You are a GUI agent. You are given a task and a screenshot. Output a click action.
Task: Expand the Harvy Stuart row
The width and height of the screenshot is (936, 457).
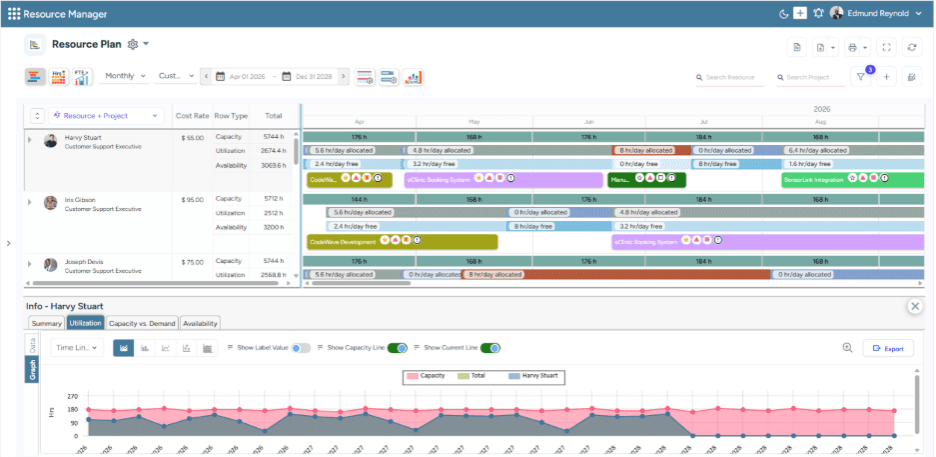pyautogui.click(x=29, y=140)
